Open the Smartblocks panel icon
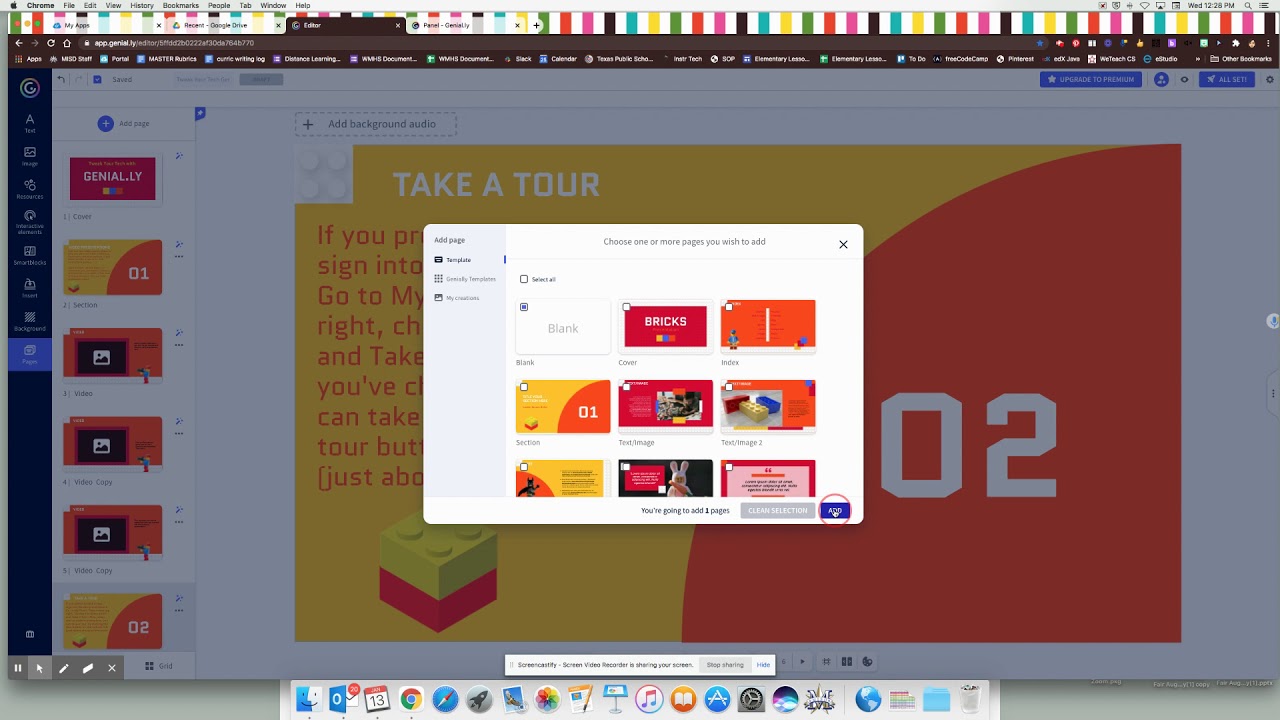The width and height of the screenshot is (1280, 720). tap(30, 255)
